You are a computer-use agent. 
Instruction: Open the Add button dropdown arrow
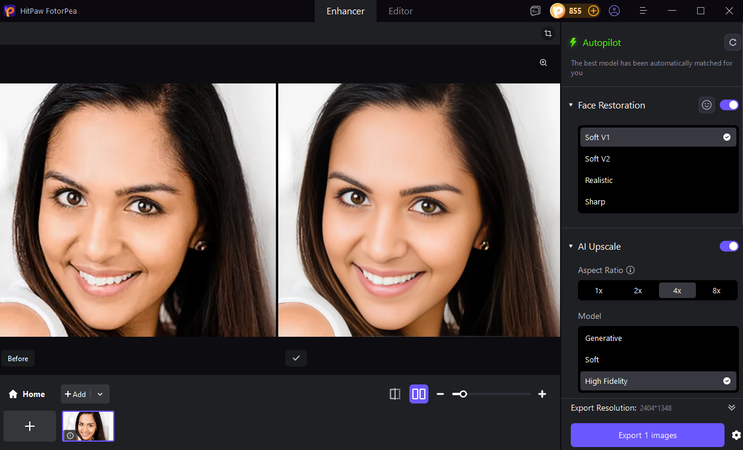pos(100,394)
